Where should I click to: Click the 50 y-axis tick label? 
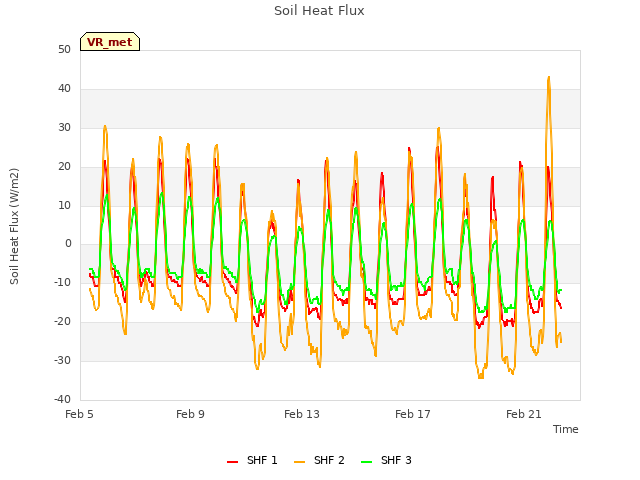(64, 50)
